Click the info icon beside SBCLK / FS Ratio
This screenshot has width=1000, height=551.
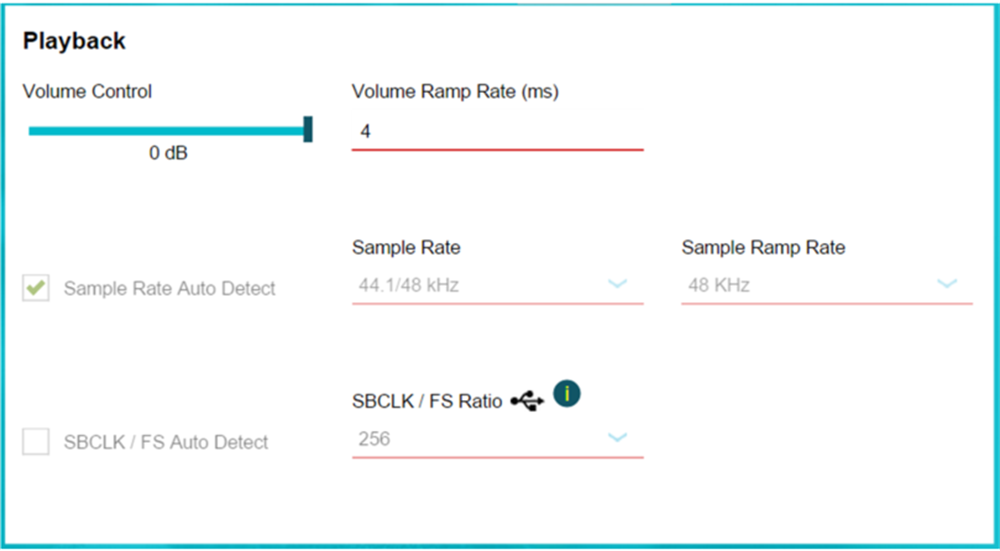click(567, 395)
